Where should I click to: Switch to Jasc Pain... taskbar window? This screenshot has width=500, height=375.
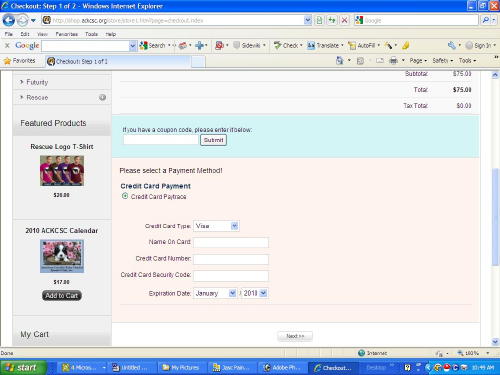(x=232, y=367)
